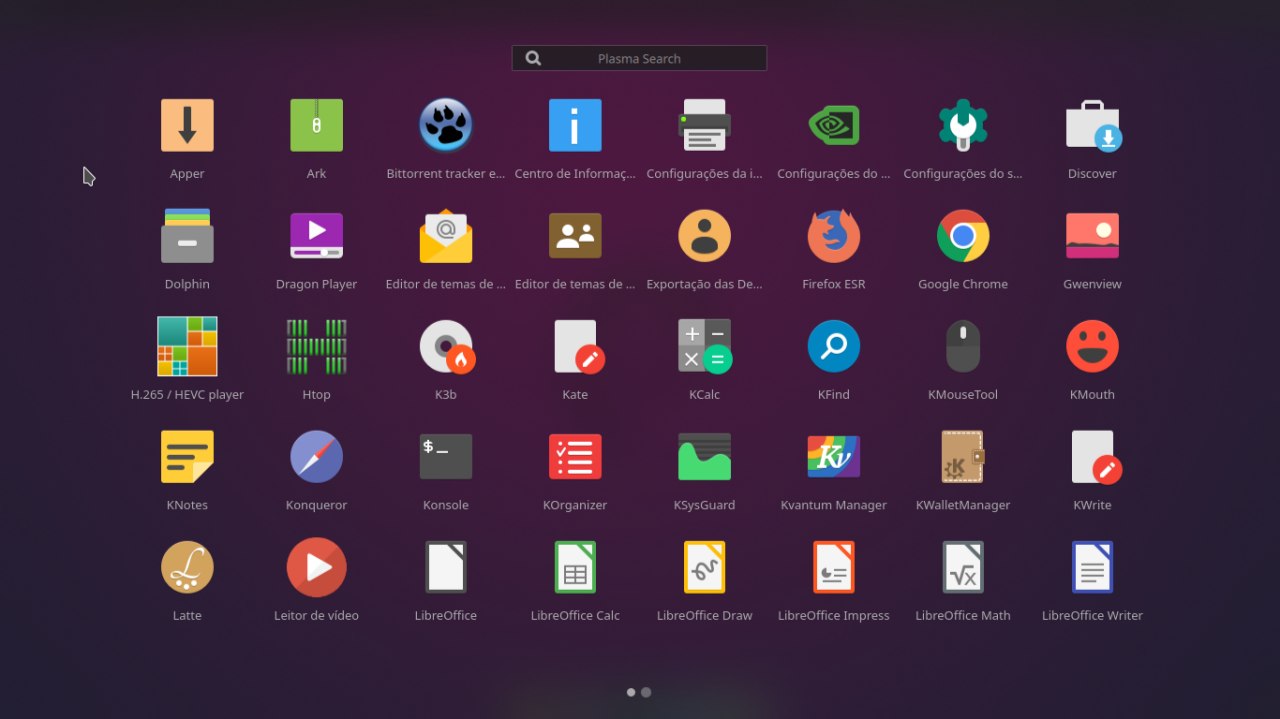Select the first page indicator dot

[x=631, y=692]
